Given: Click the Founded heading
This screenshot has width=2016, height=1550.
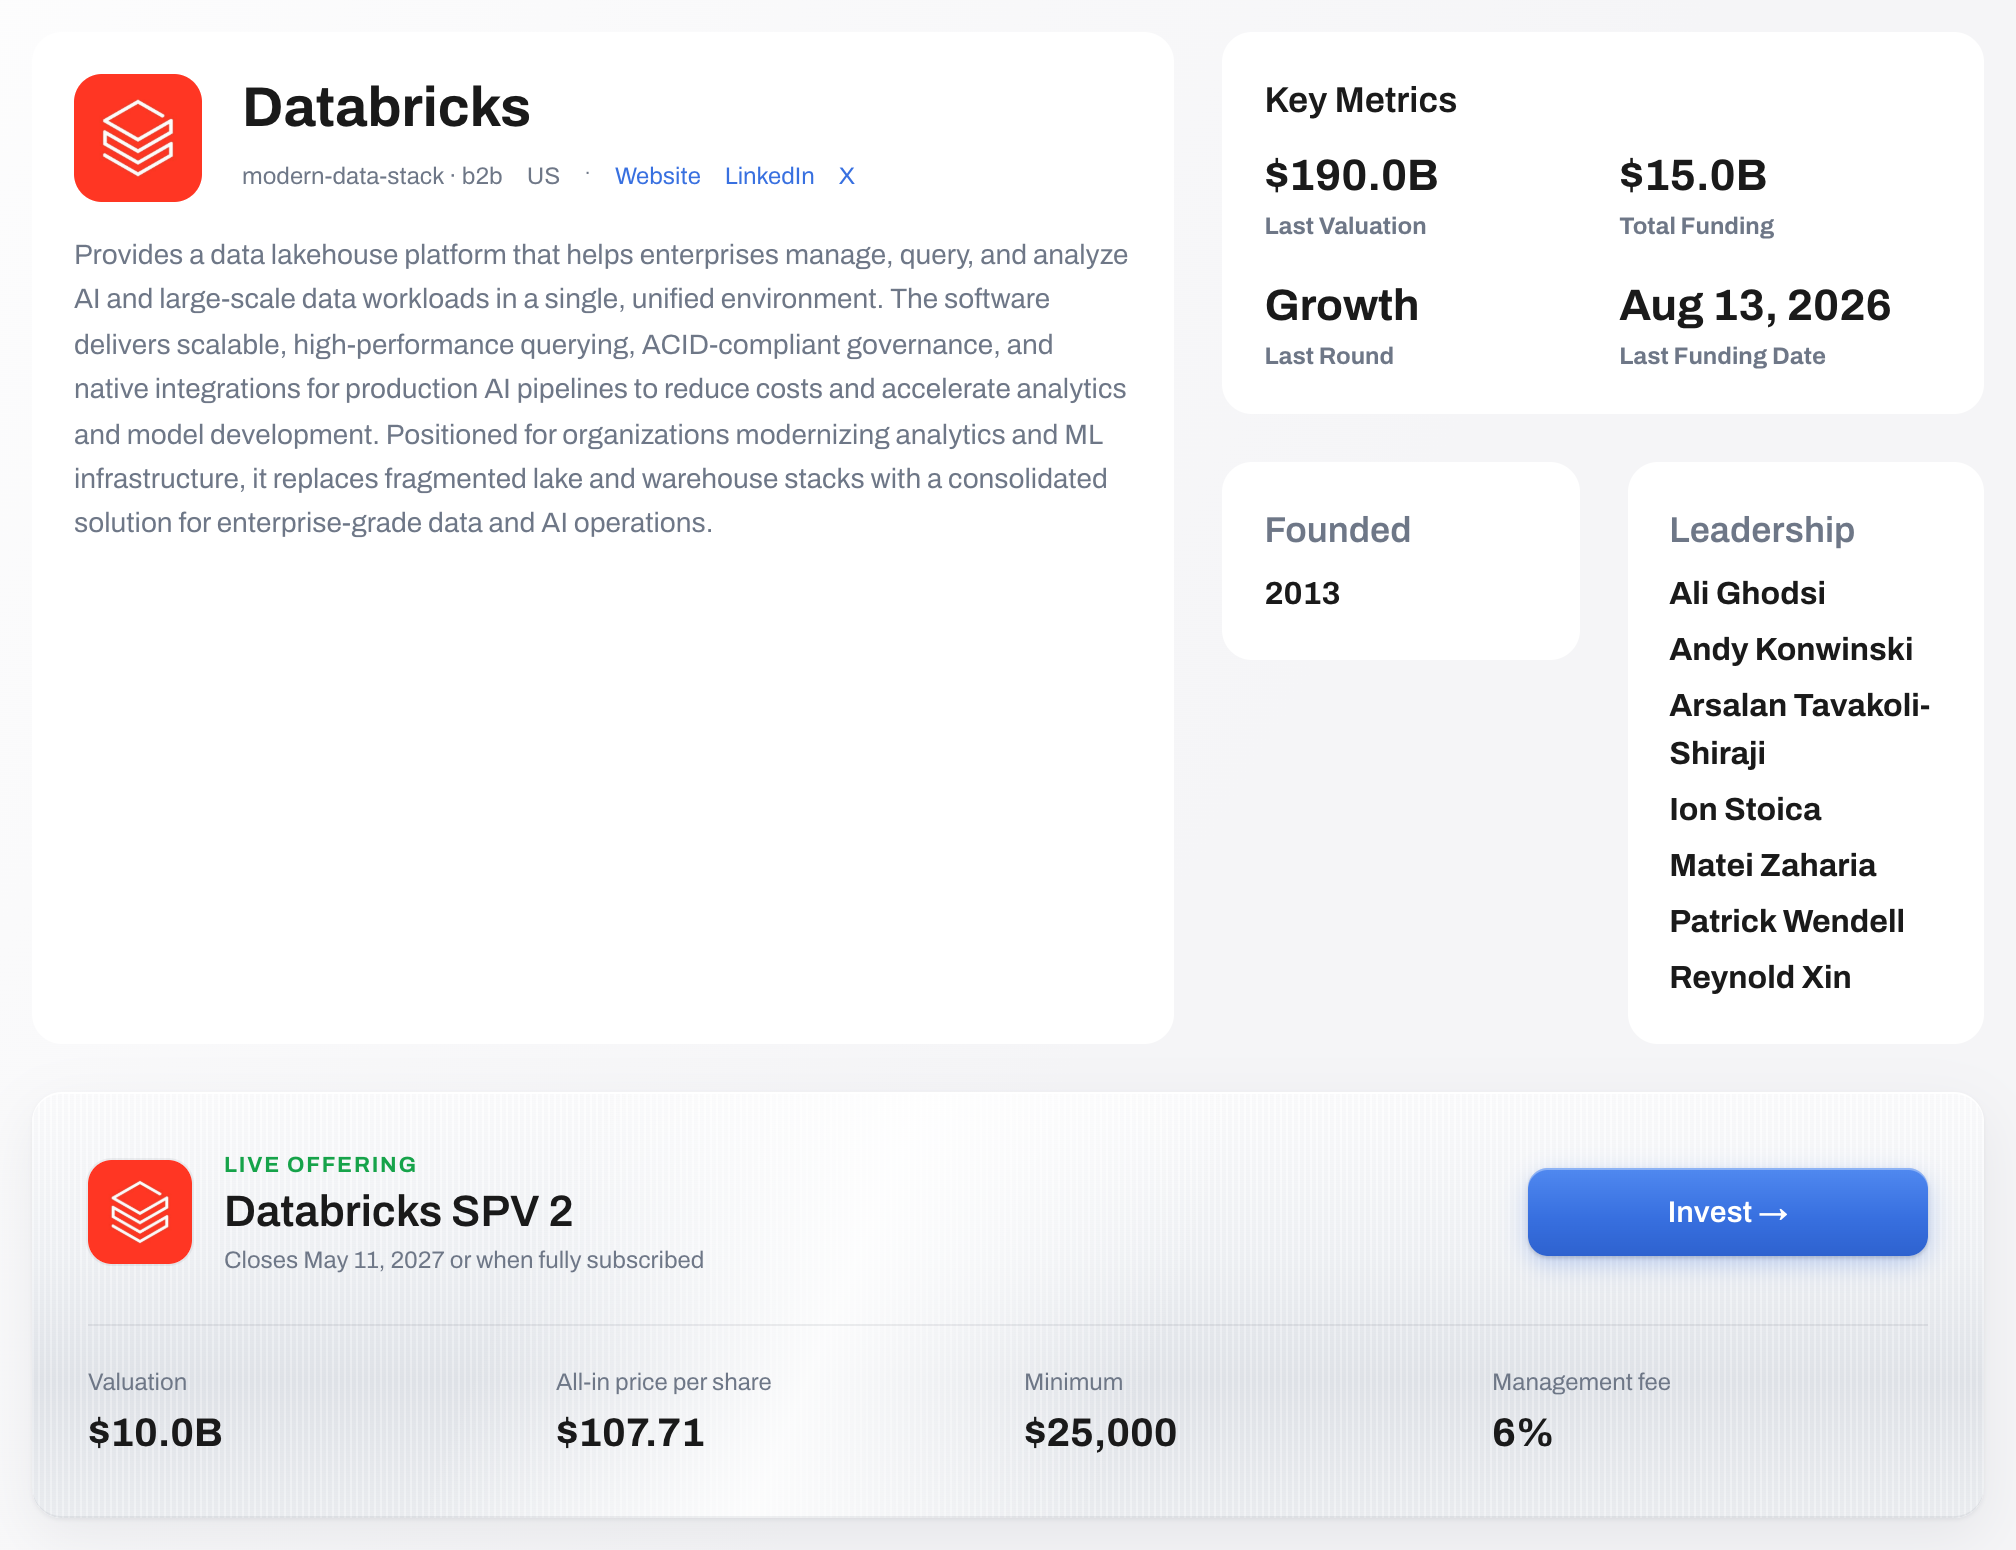Looking at the screenshot, I should click(x=1337, y=530).
